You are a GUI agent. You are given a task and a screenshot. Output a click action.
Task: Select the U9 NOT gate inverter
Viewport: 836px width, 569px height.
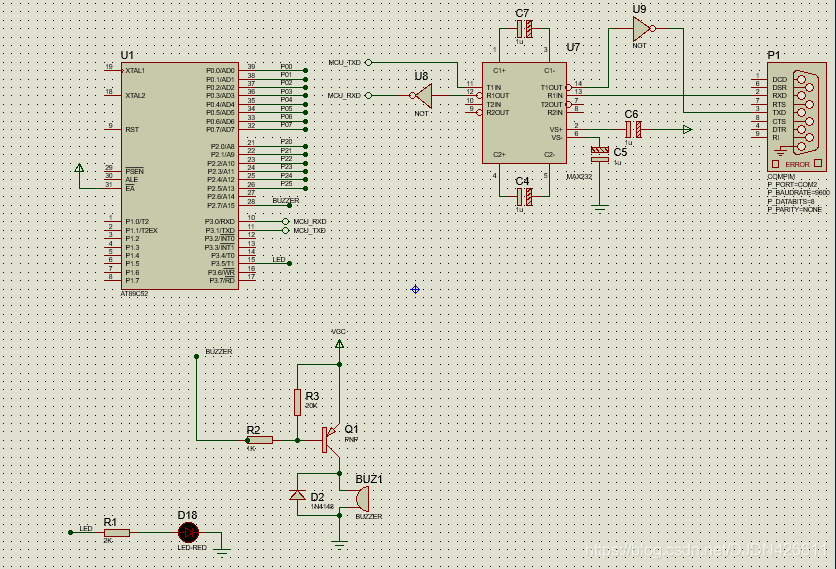pyautogui.click(x=642, y=29)
